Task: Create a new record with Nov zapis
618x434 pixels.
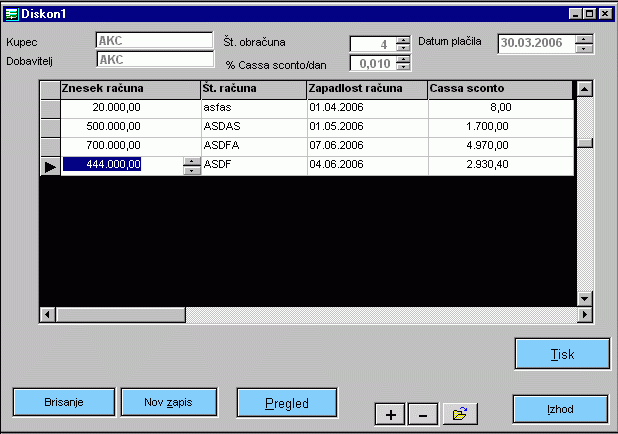Action: tap(168, 401)
